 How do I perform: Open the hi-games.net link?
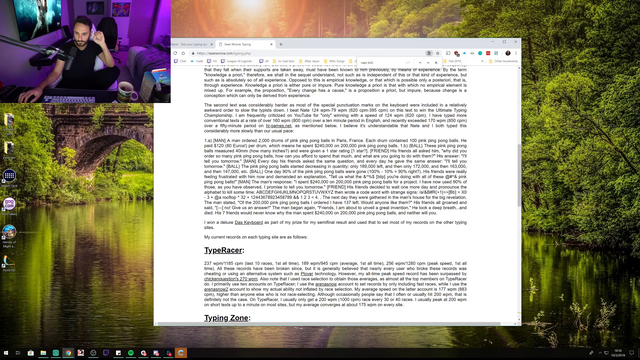coord(278,126)
